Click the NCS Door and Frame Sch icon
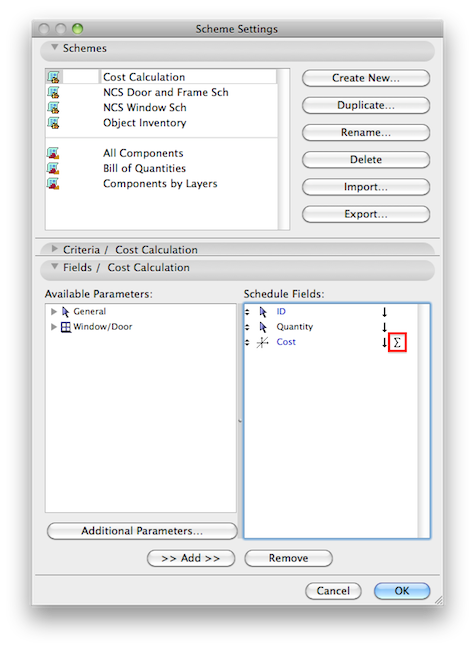 (53, 92)
